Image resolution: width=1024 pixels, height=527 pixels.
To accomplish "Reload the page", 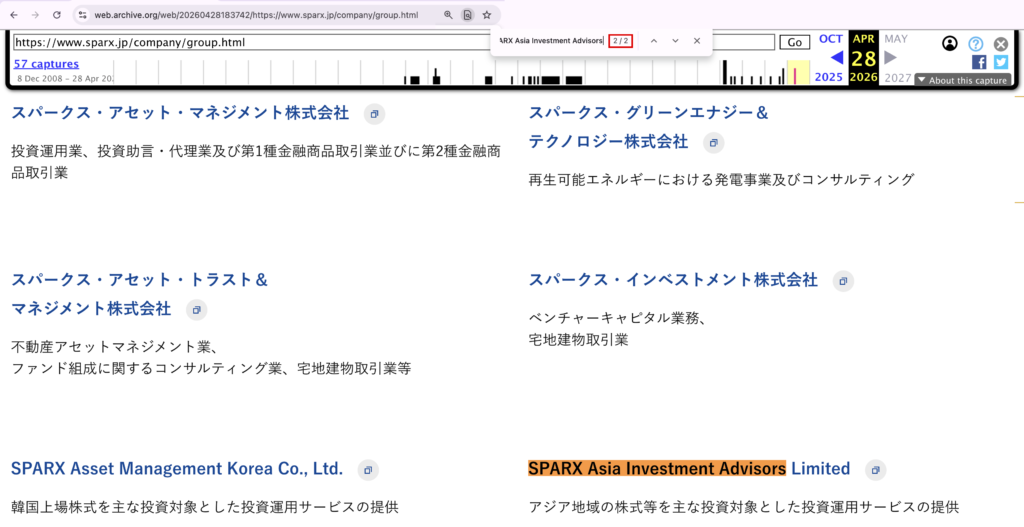I will pyautogui.click(x=57, y=14).
